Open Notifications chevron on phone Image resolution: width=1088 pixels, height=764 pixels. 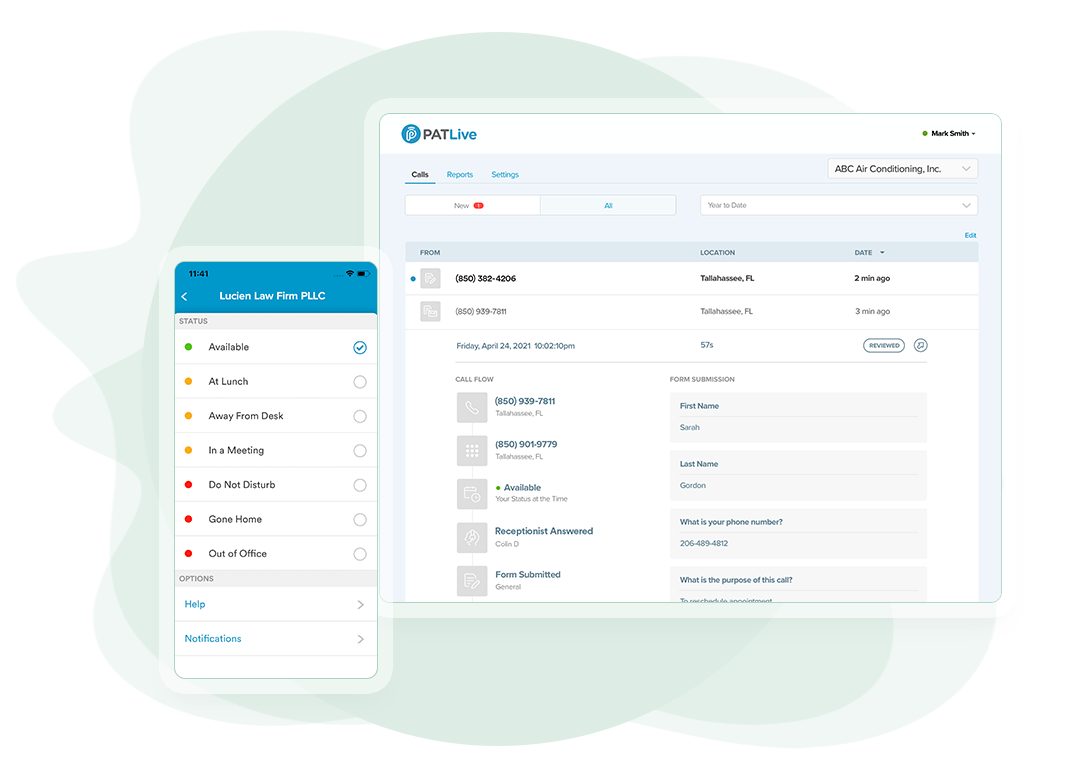[360, 639]
